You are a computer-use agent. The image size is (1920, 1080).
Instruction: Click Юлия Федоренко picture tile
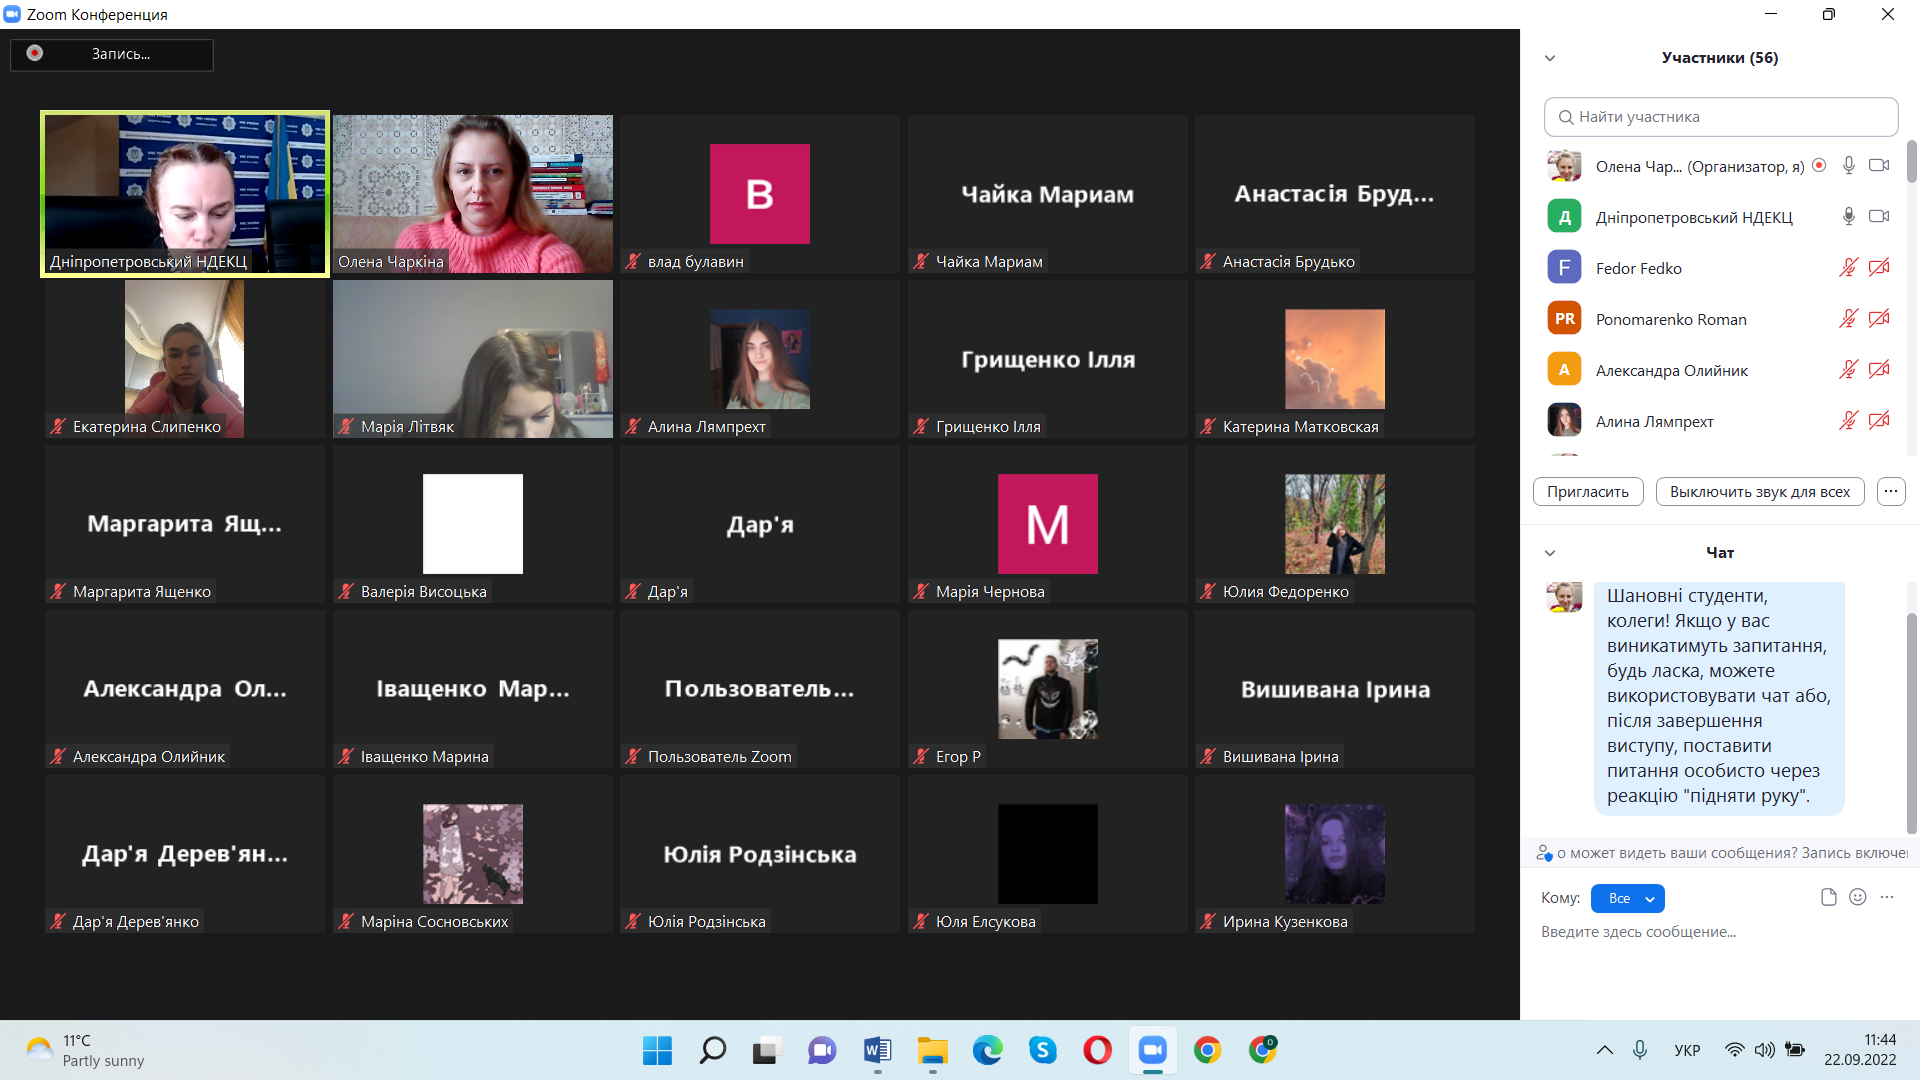coord(1335,524)
